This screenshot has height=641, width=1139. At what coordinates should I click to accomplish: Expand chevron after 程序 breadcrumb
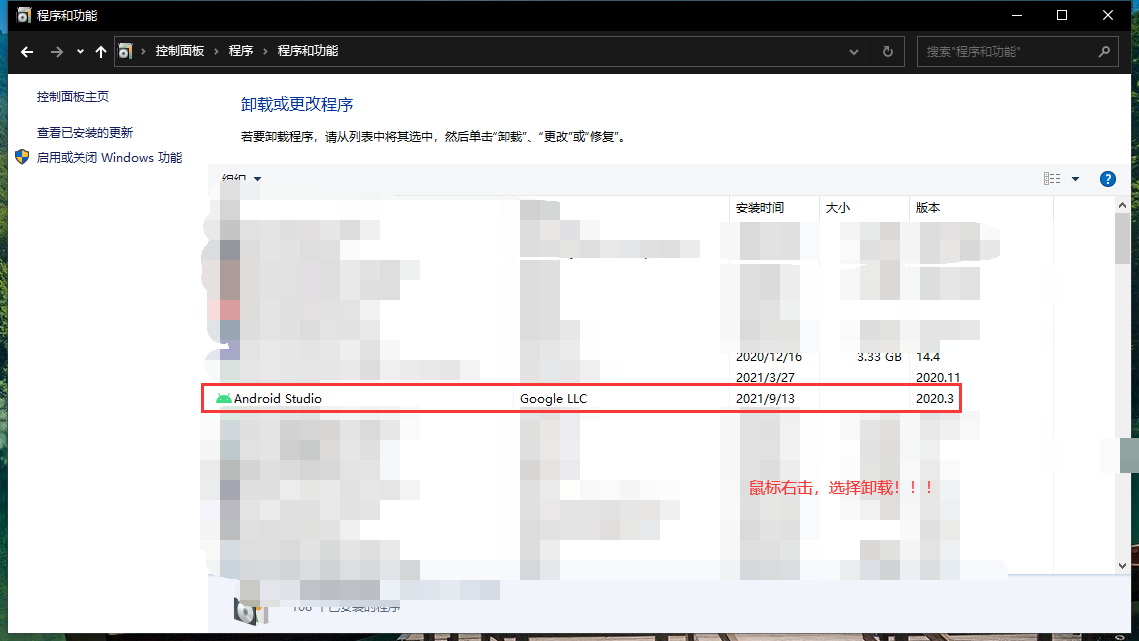[265, 52]
